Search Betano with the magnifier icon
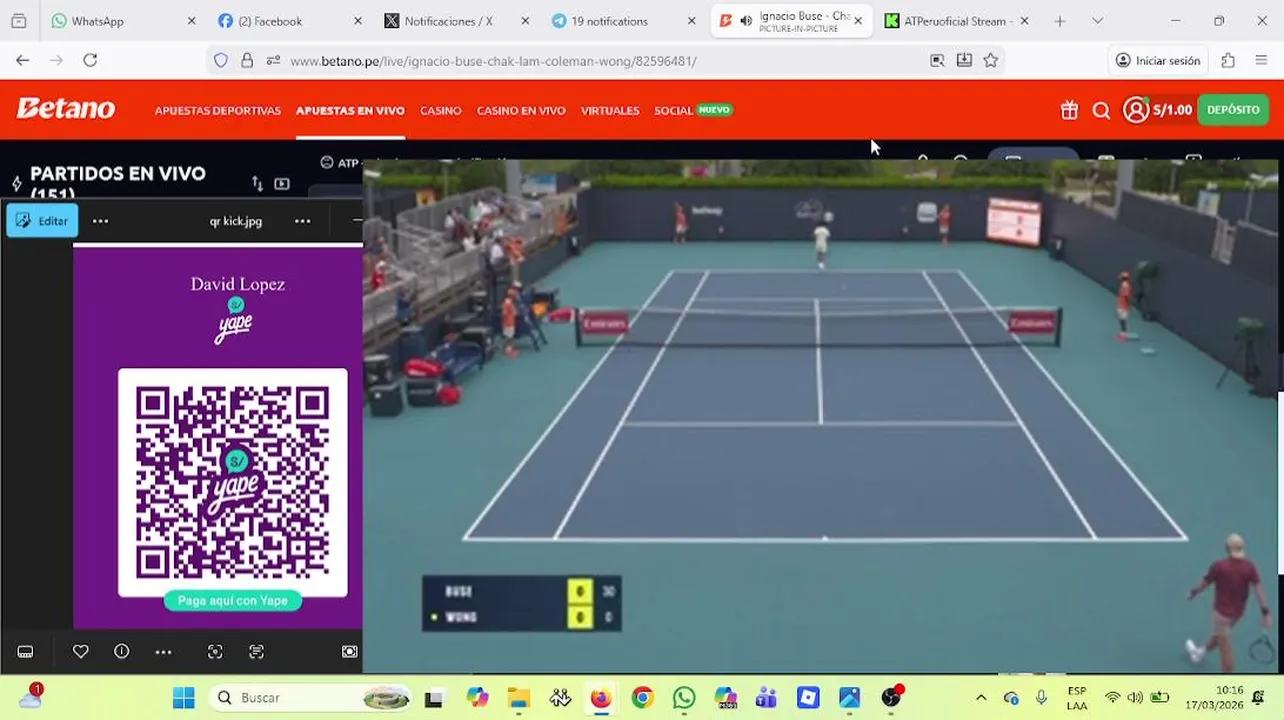The width and height of the screenshot is (1284, 720). (x=1101, y=110)
